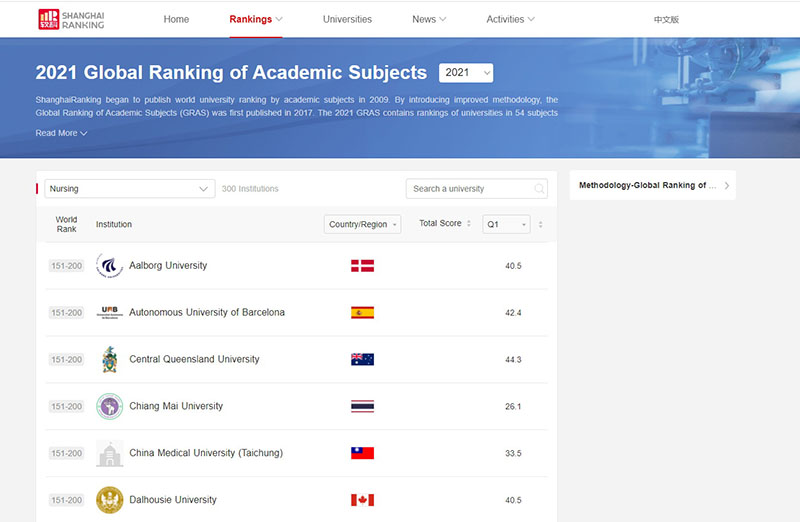Open the Nursing subject dropdown
The height and width of the screenshot is (522, 800).
[x=130, y=189]
